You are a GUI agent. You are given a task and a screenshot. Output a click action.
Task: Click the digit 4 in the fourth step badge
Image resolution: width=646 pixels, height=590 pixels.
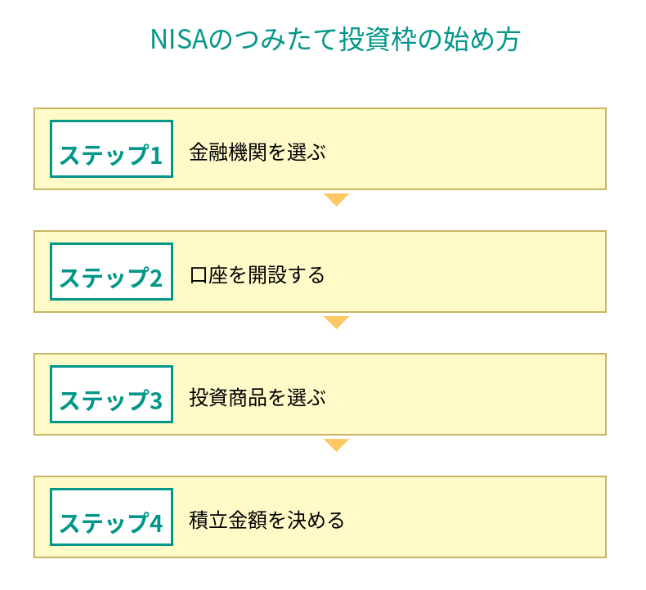[x=156, y=524]
